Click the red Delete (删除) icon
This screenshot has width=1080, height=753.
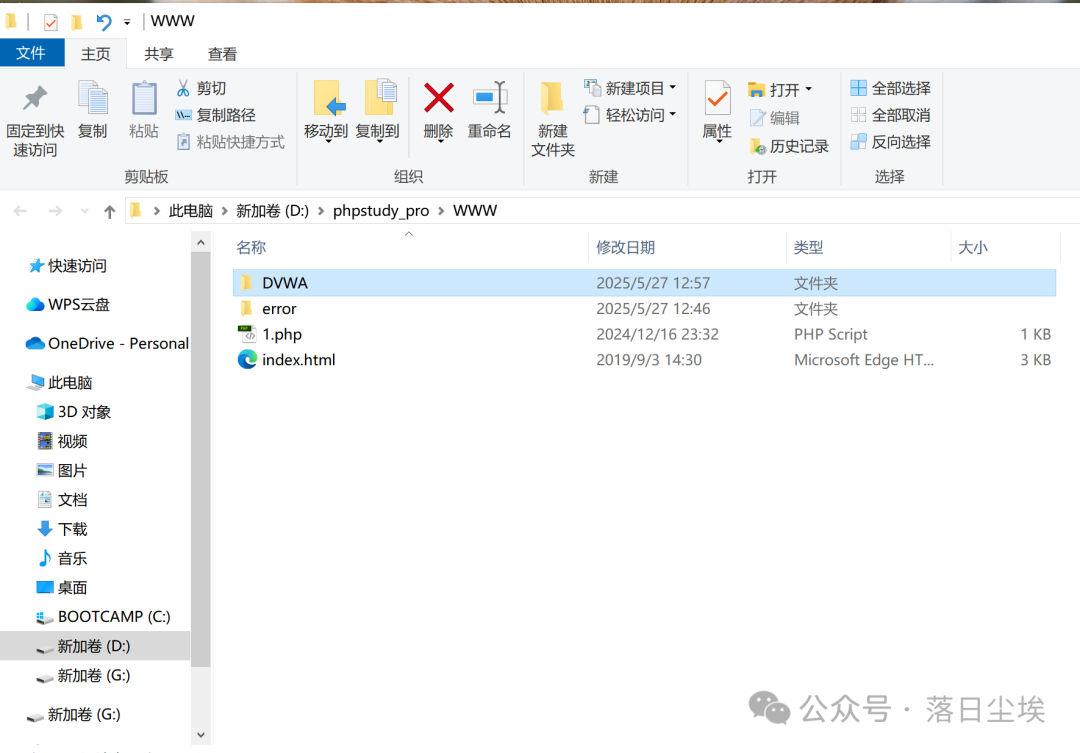(x=438, y=98)
